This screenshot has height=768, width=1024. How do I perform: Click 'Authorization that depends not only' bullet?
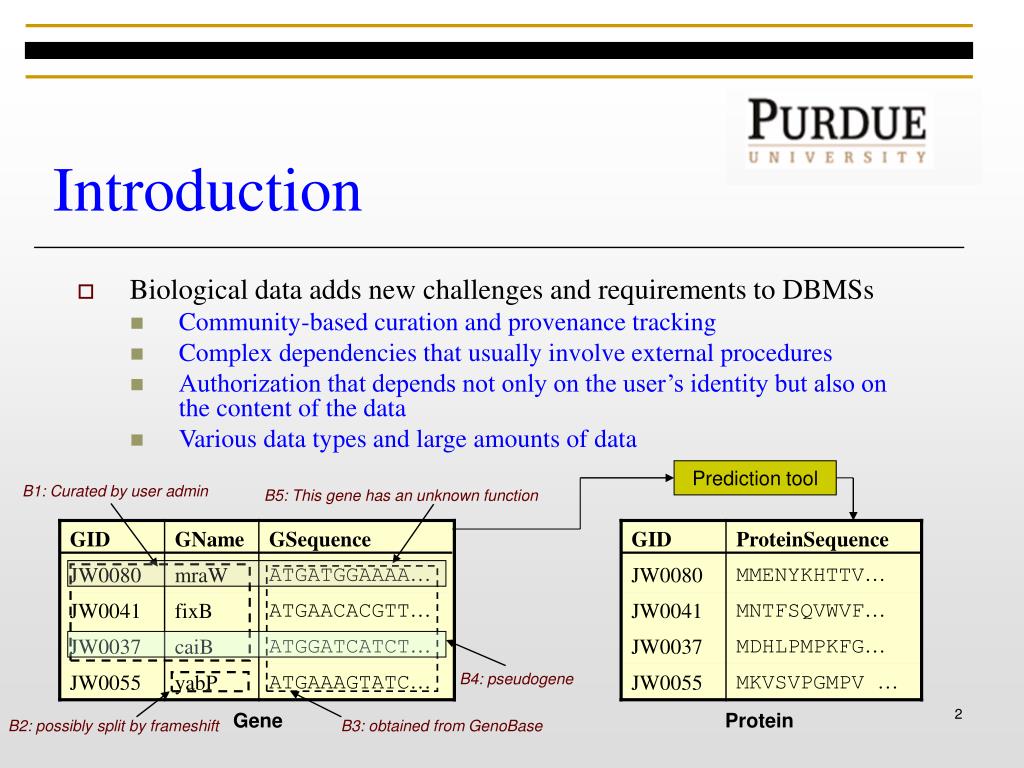532,396
